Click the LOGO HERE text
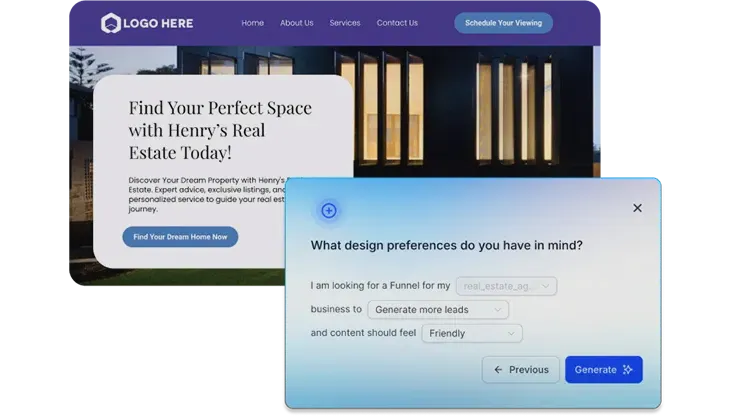736x416 pixels. [158, 23]
